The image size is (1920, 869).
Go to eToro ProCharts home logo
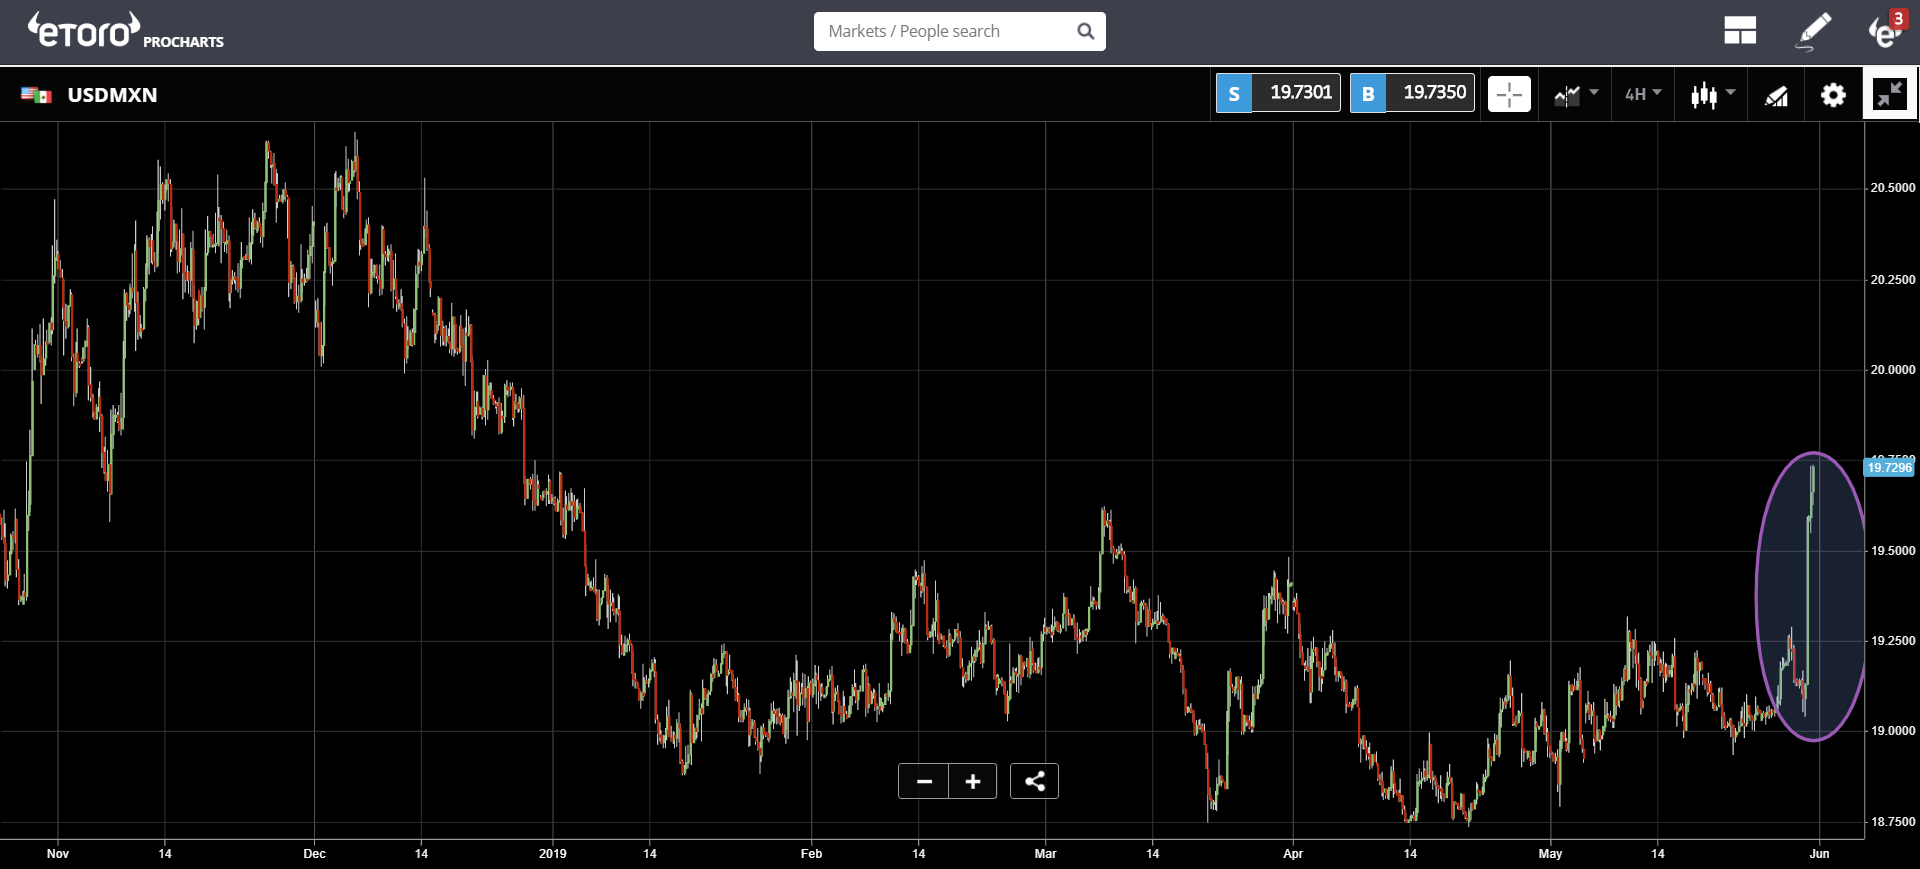(x=125, y=31)
